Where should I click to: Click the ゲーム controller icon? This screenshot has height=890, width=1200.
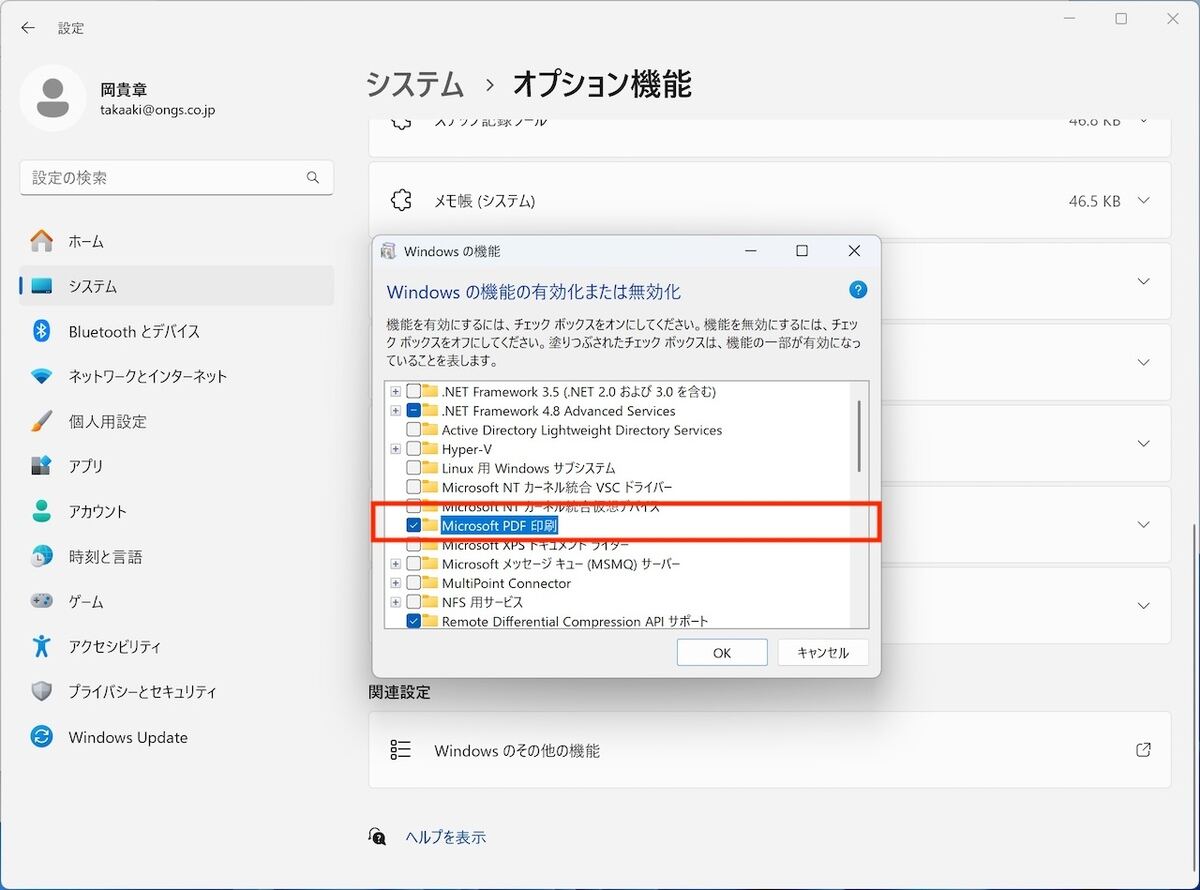point(41,601)
